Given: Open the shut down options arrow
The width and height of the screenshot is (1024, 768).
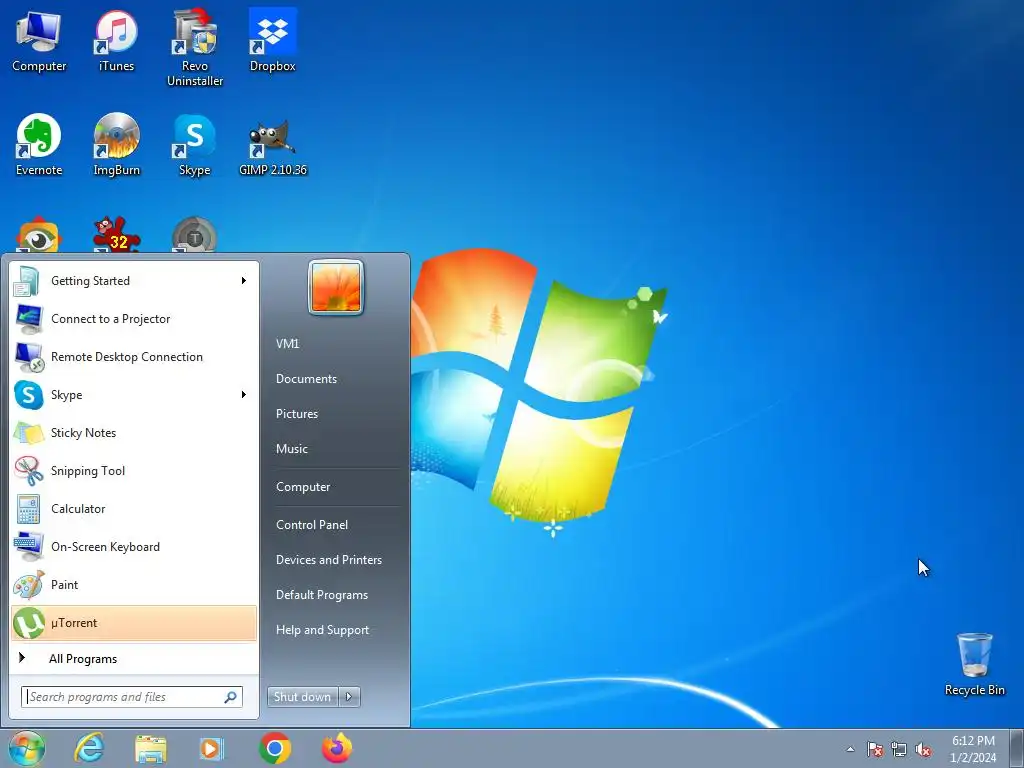Looking at the screenshot, I should (349, 697).
